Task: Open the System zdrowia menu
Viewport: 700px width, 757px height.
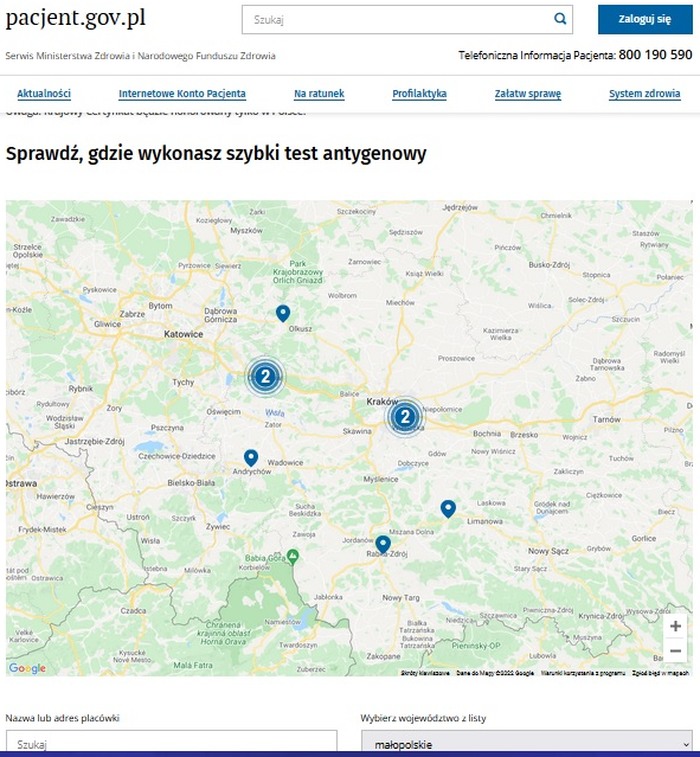Action: [x=644, y=94]
